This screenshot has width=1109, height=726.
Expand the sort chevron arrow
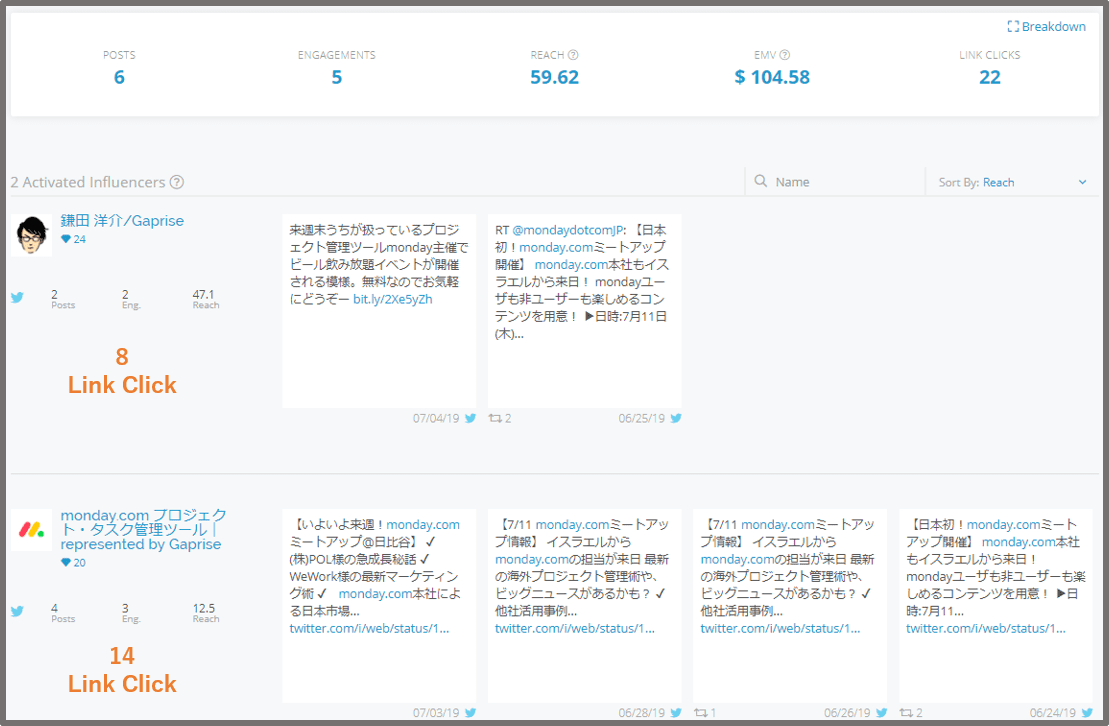(x=1082, y=182)
